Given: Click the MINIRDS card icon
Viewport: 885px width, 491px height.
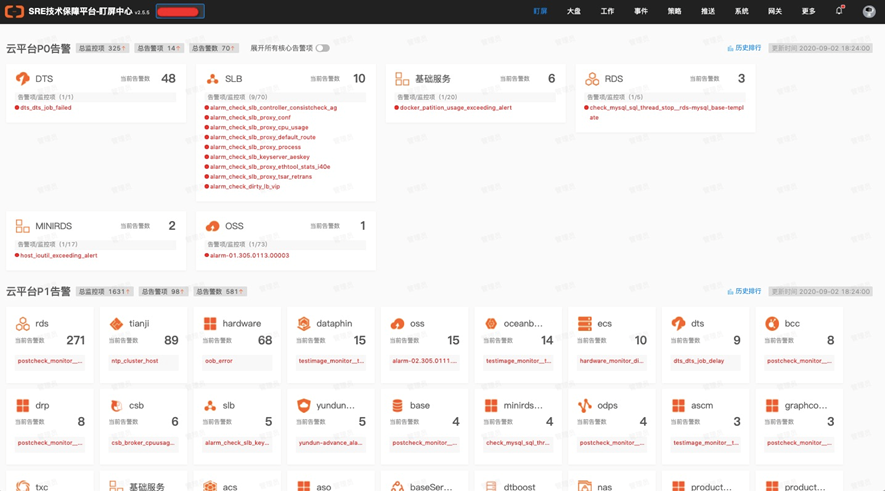Looking at the screenshot, I should pos(23,226).
